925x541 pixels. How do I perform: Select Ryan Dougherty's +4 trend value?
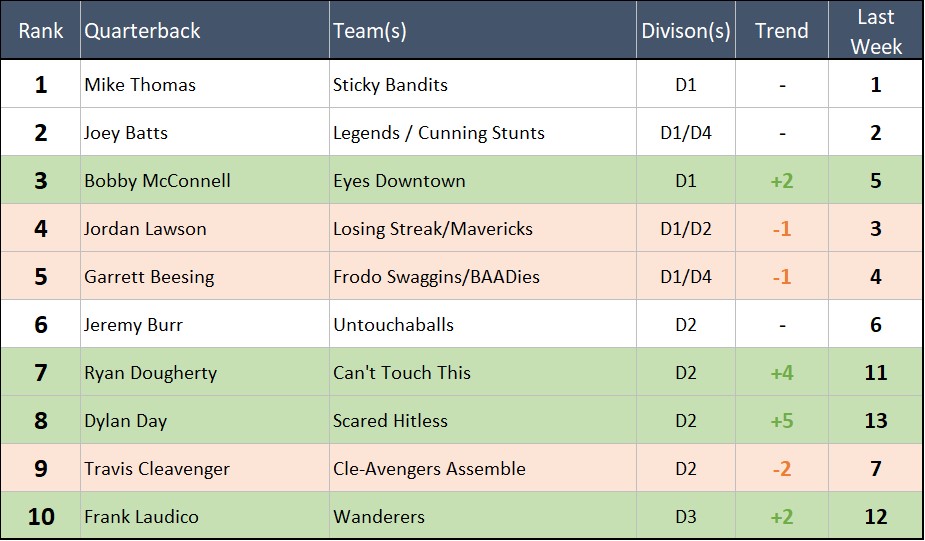(781, 373)
